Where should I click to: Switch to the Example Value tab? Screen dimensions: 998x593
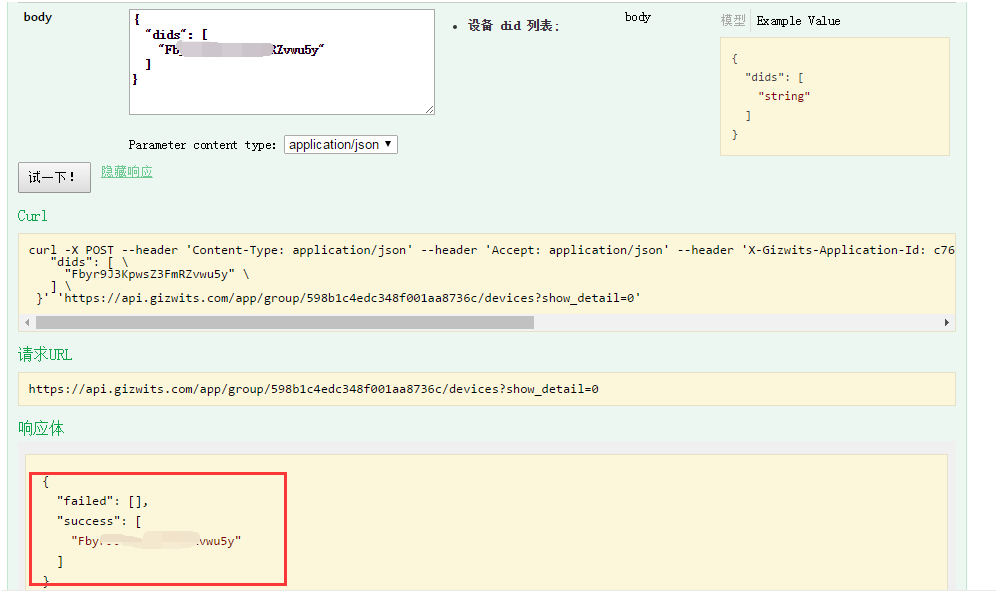click(x=797, y=20)
